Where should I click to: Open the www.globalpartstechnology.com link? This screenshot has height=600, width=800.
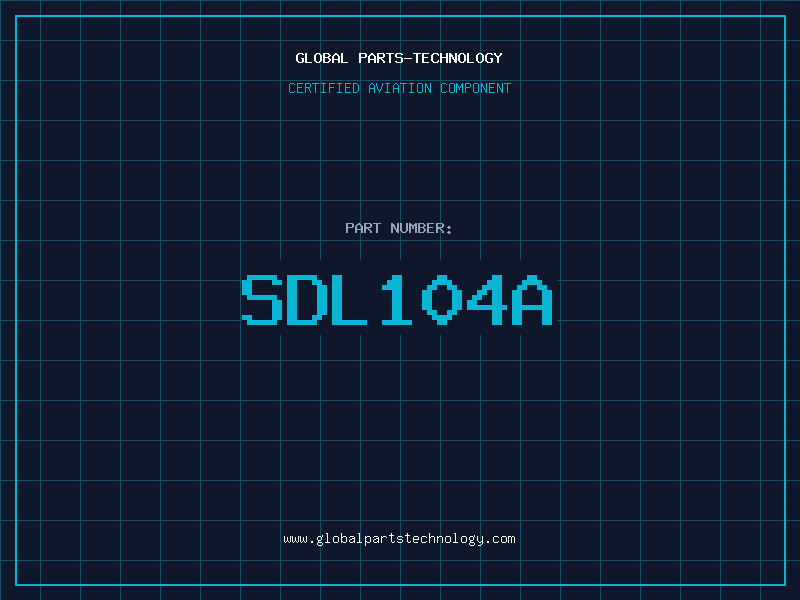(399, 539)
